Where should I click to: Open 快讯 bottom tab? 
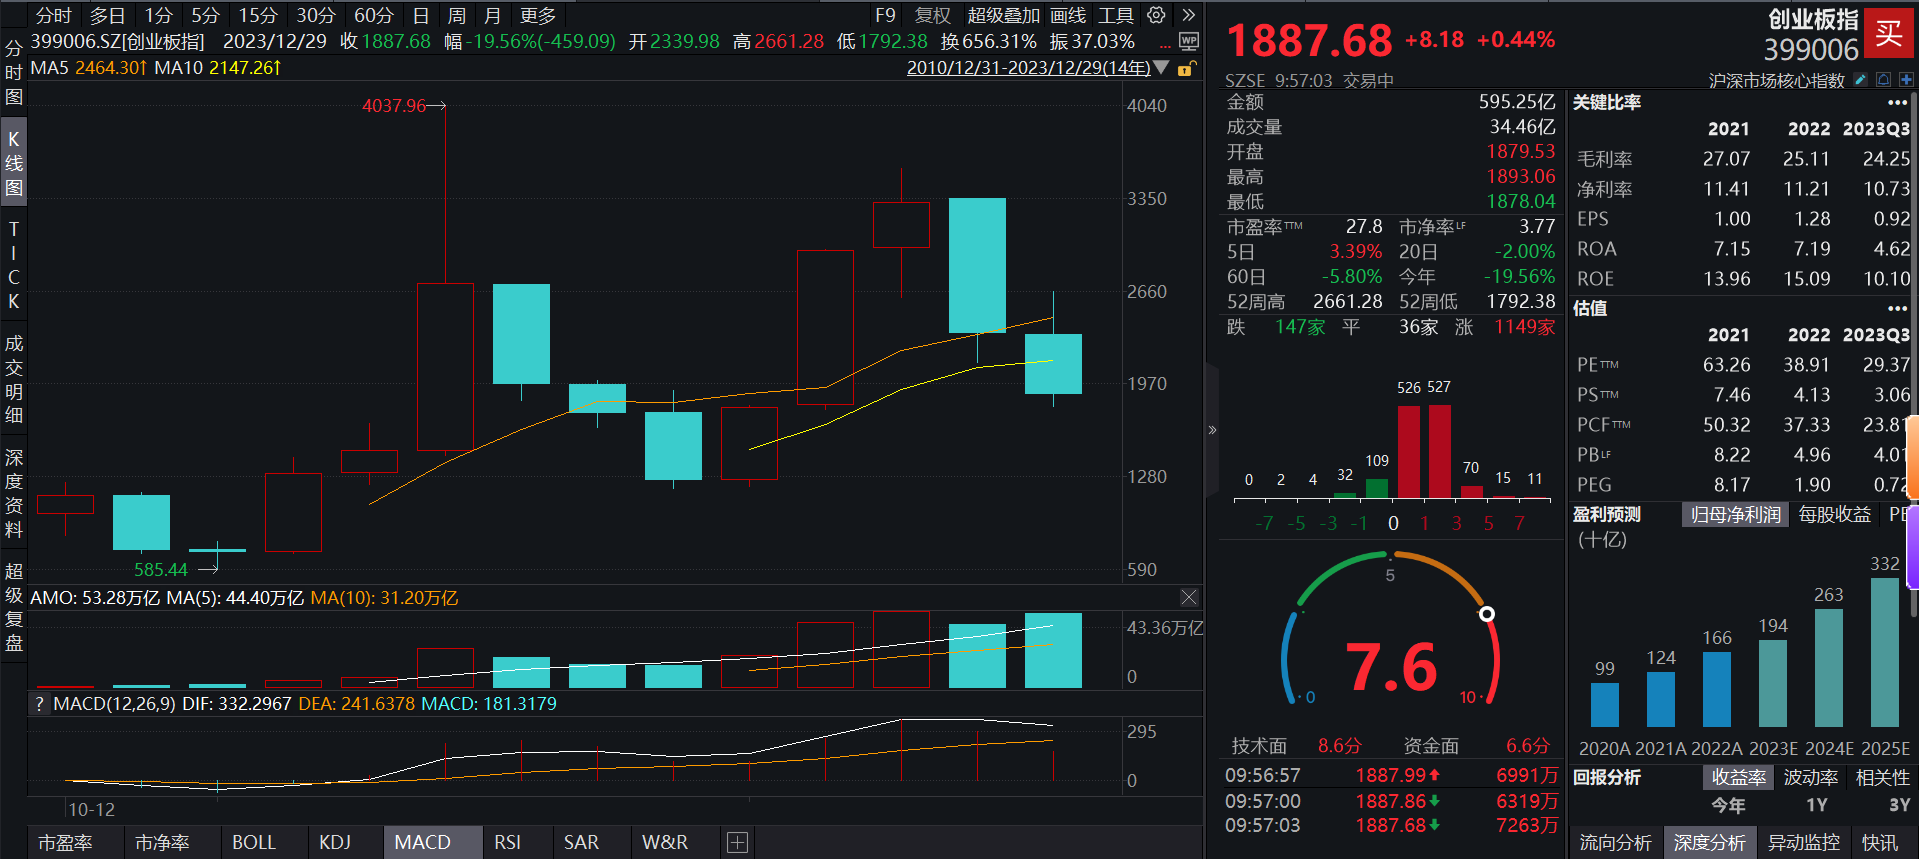[1880, 843]
